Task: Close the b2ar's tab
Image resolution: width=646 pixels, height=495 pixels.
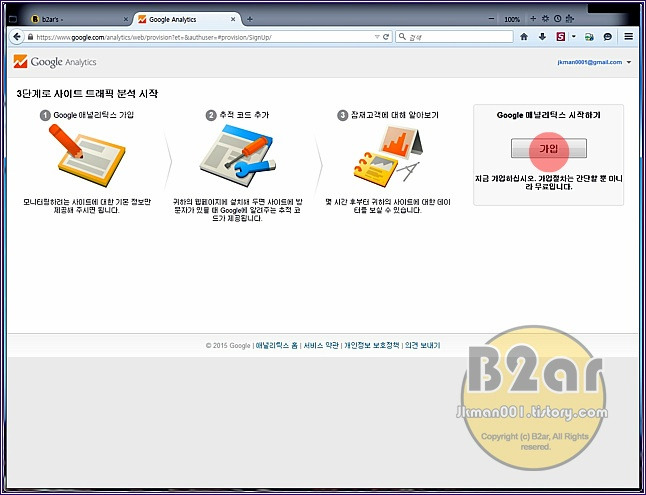Action: tap(126, 19)
